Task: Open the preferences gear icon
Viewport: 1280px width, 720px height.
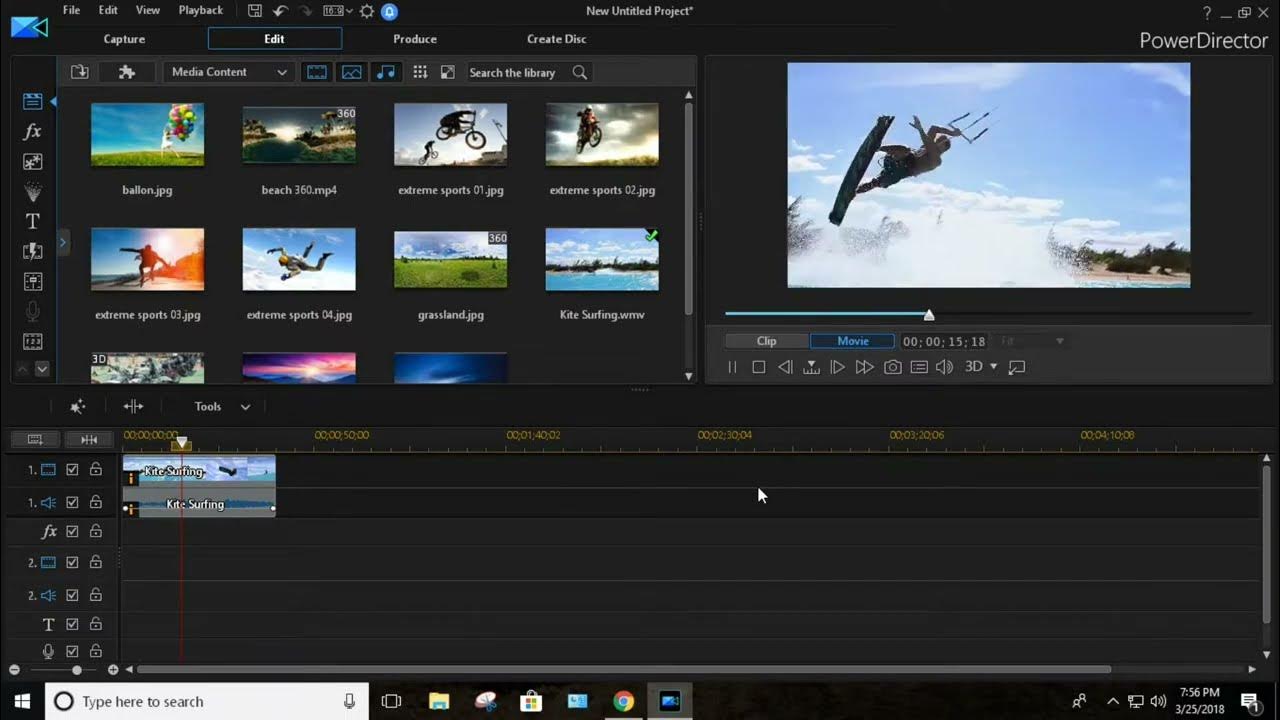Action: (x=367, y=11)
